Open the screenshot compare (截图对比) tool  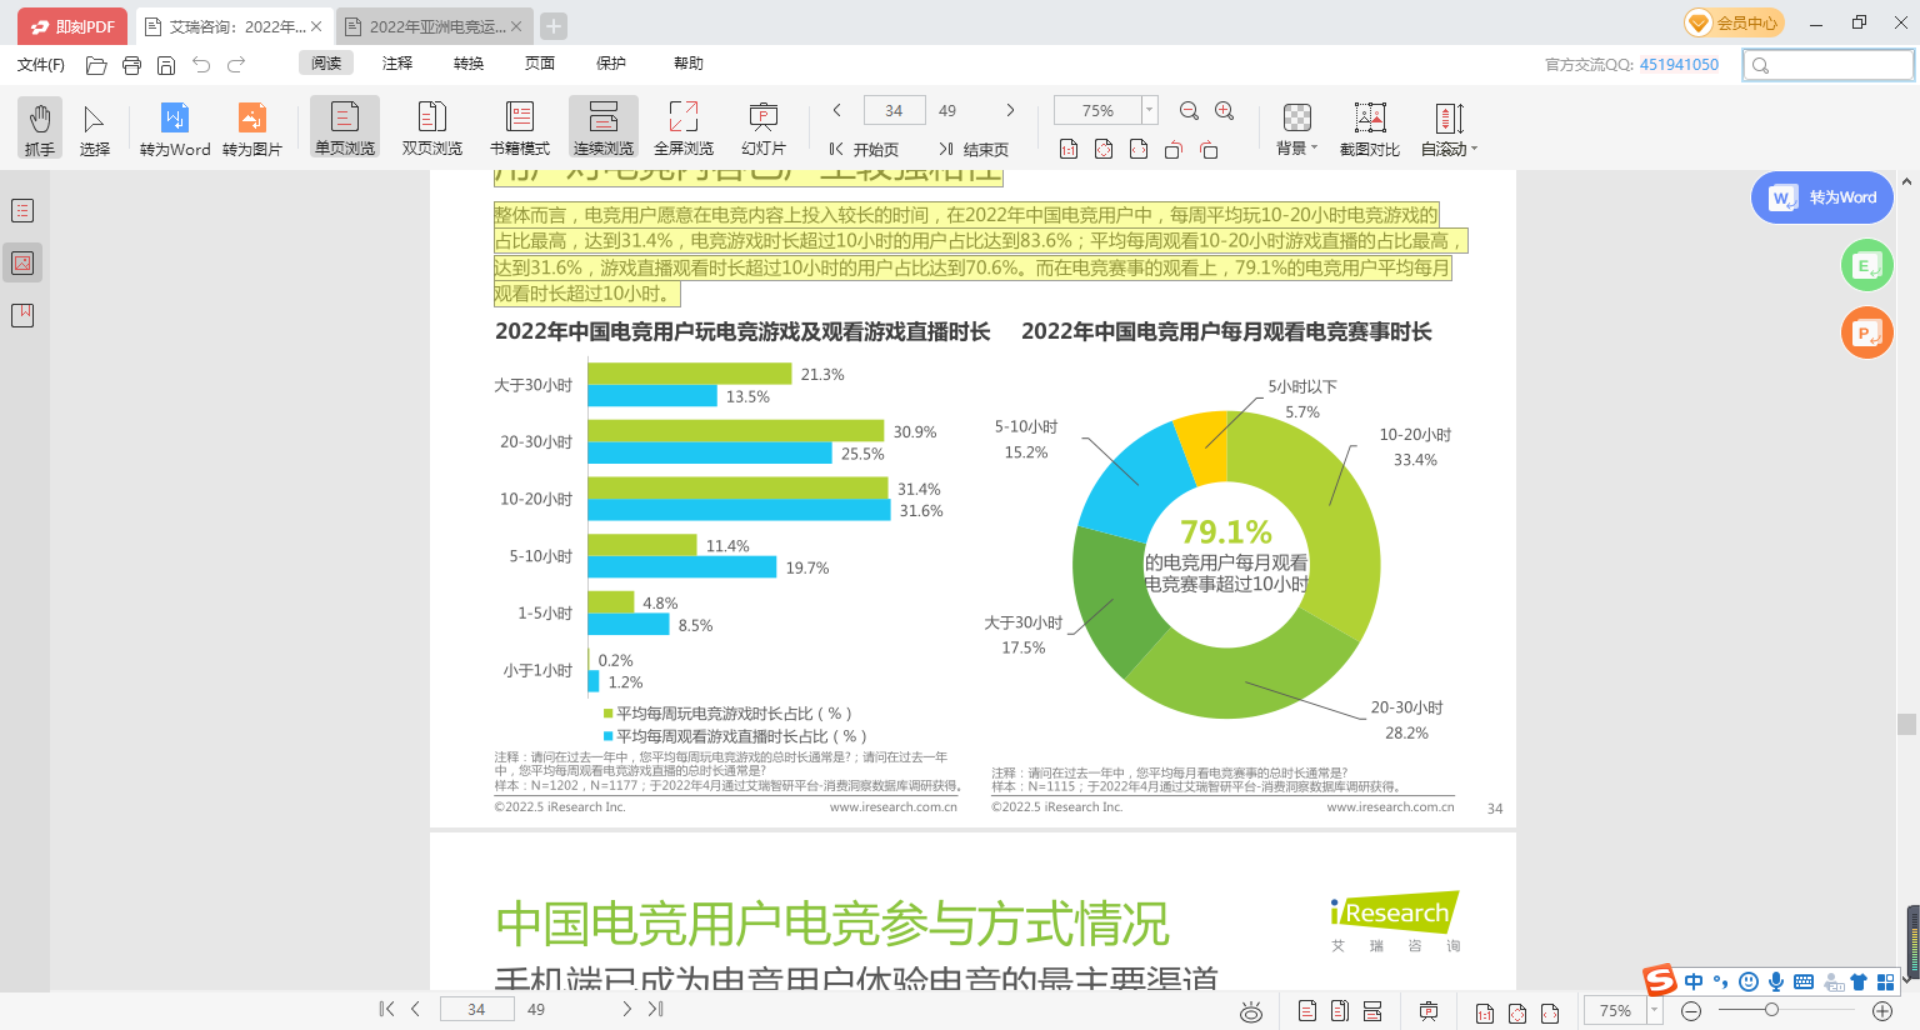[1369, 128]
